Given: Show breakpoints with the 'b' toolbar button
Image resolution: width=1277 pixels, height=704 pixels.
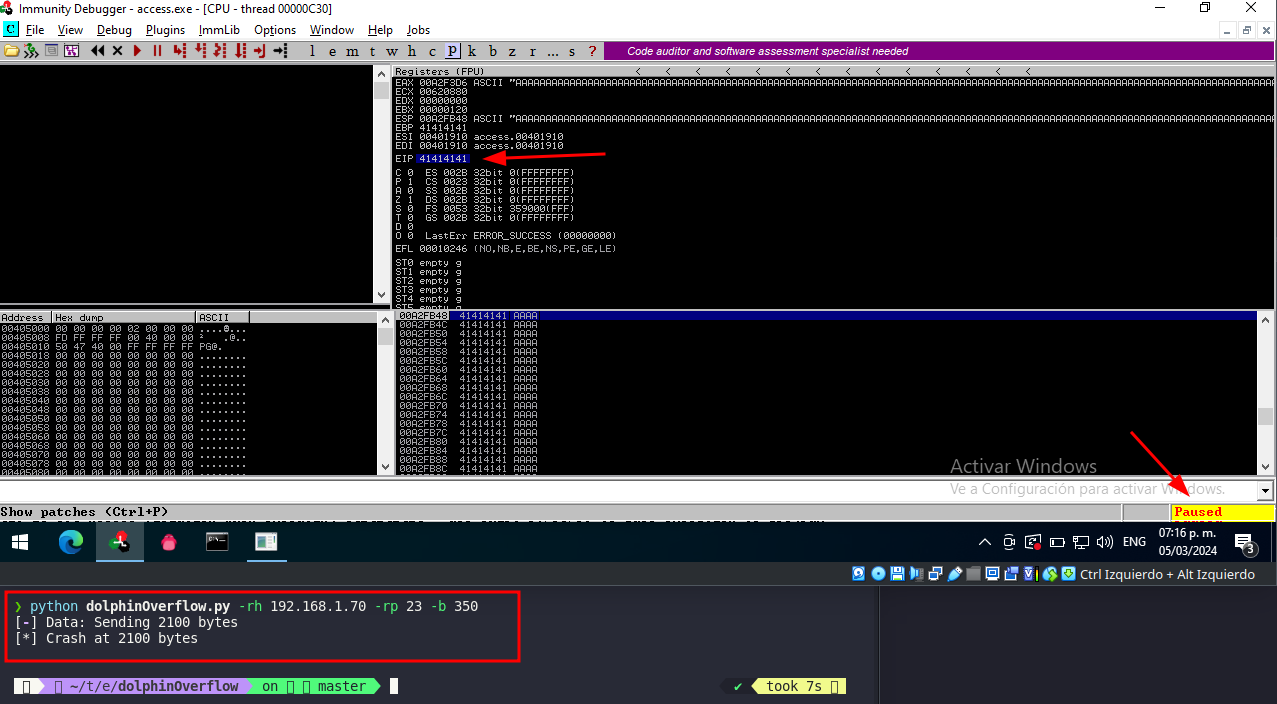Looking at the screenshot, I should coord(492,51).
